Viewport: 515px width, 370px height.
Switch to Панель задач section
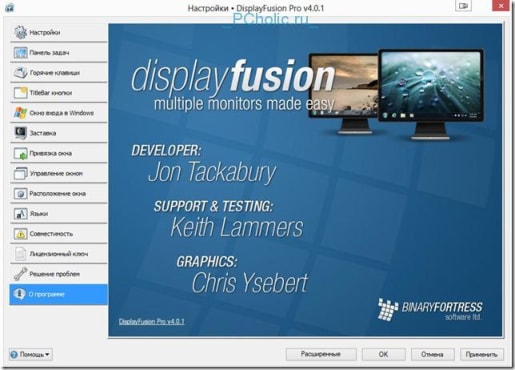pos(49,52)
